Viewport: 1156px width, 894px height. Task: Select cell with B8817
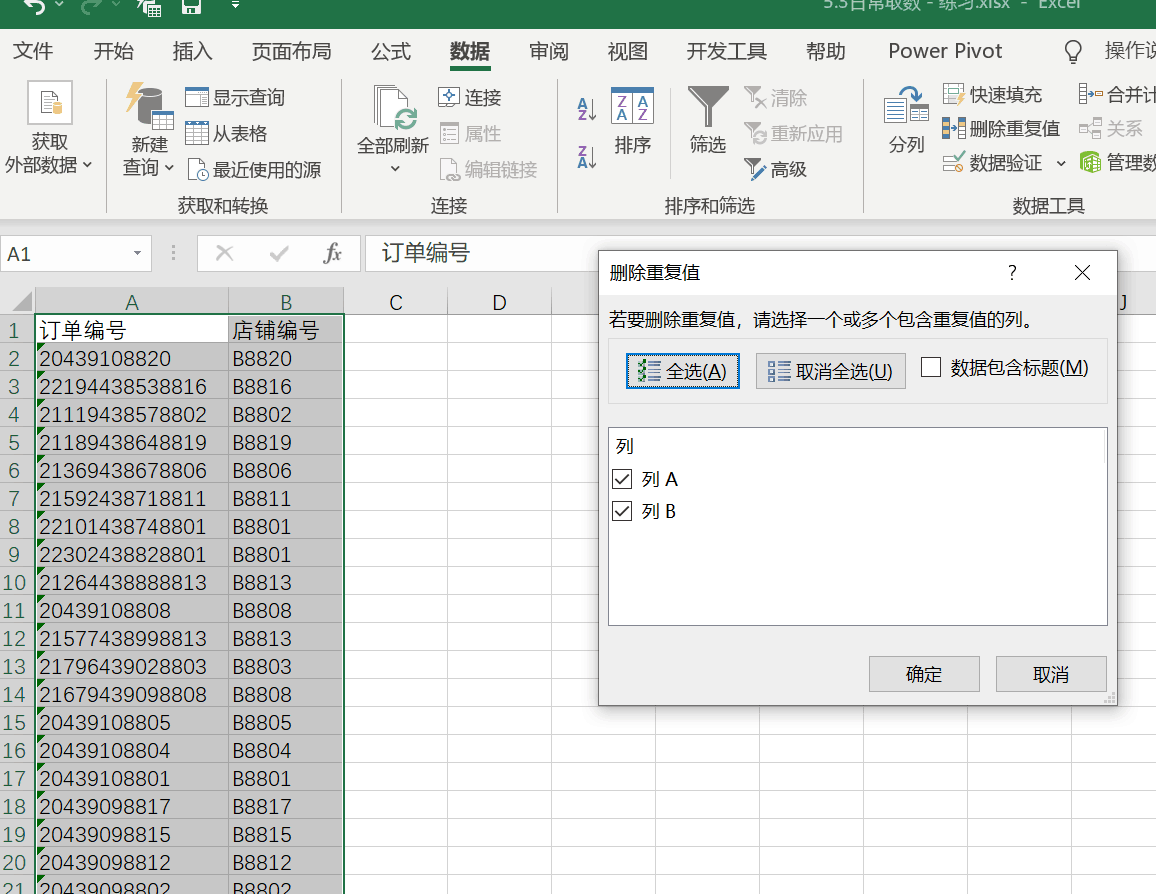pyautogui.click(x=285, y=806)
